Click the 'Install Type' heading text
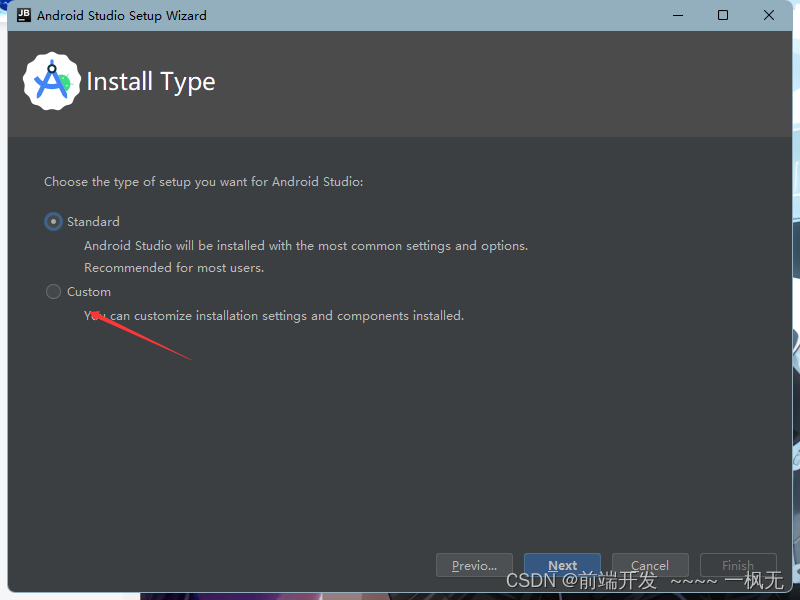Screen dimensions: 800x600 [x=151, y=82]
